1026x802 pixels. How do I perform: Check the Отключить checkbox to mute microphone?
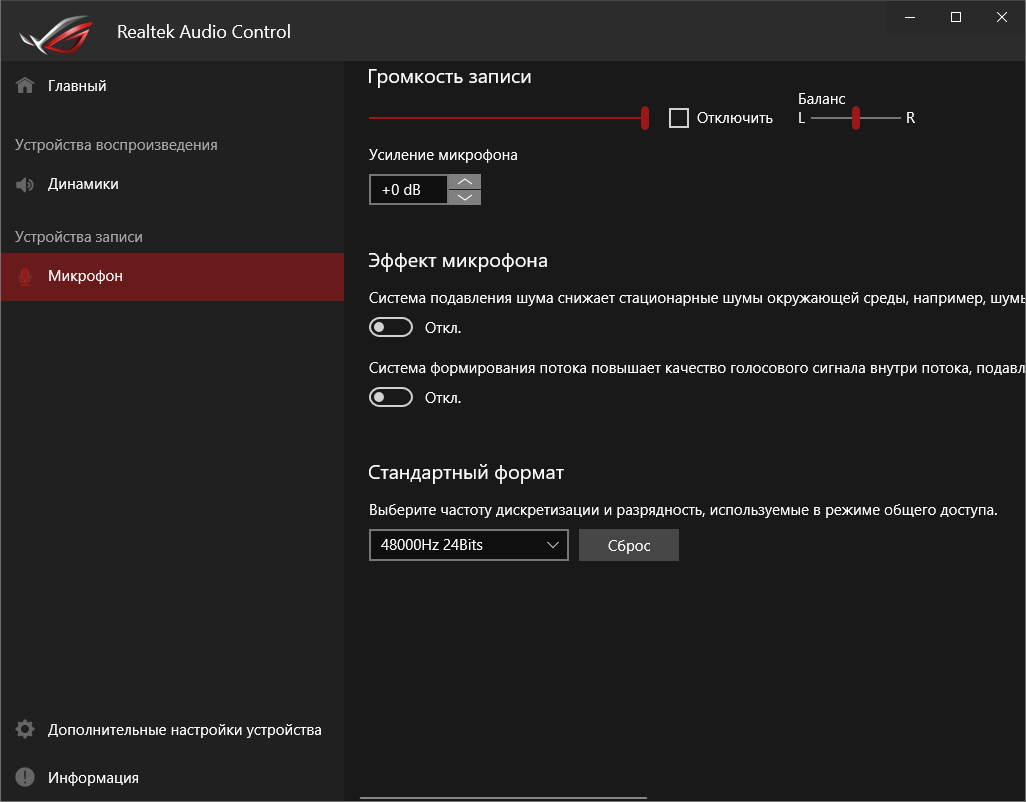[x=679, y=117]
